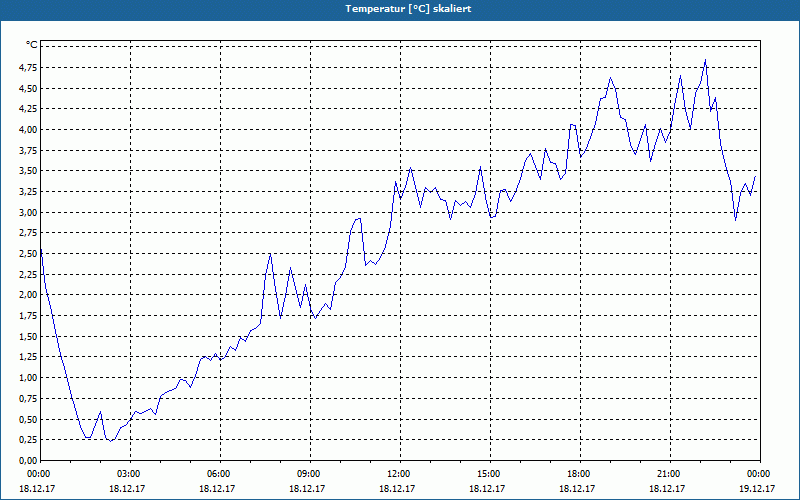The height and width of the screenshot is (500, 800).
Task: Click the 3,00 y-axis value
Action: 29,212
